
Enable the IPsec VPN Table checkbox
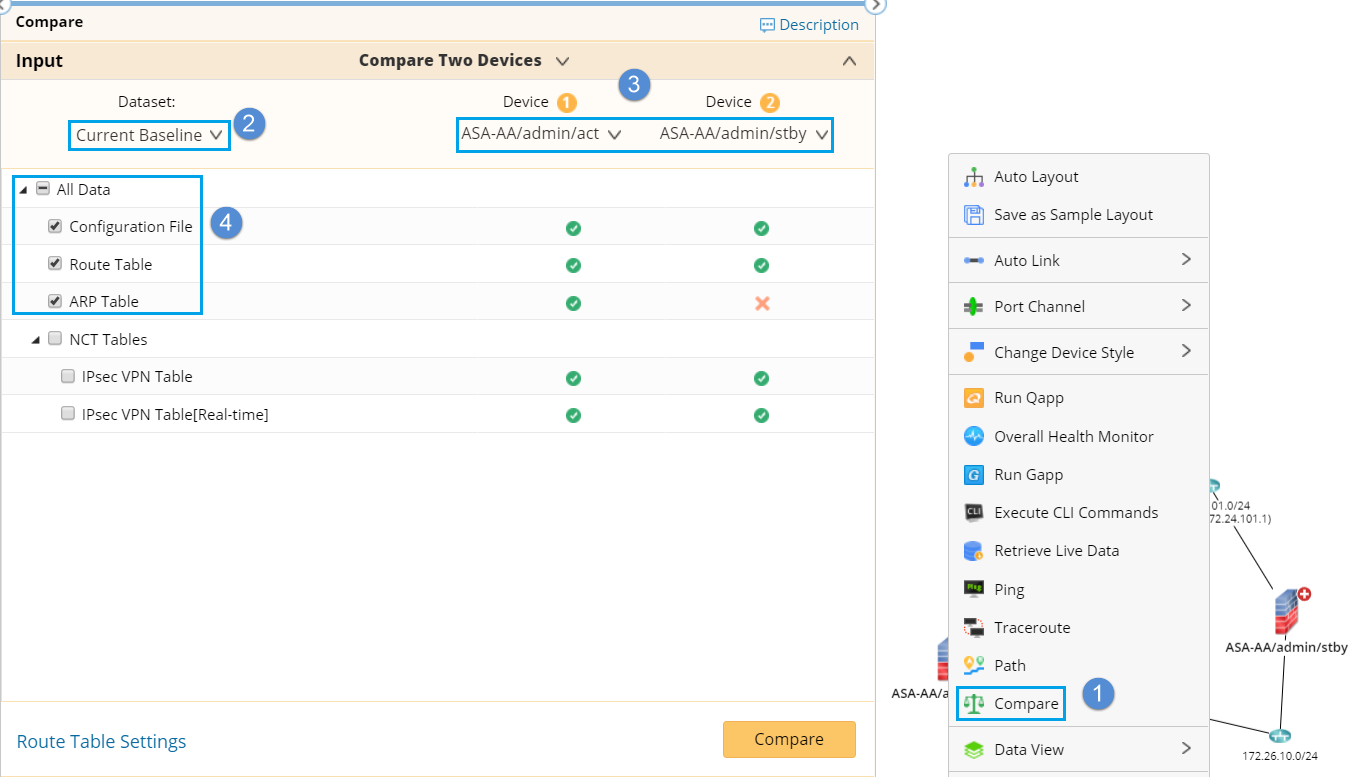coord(68,377)
